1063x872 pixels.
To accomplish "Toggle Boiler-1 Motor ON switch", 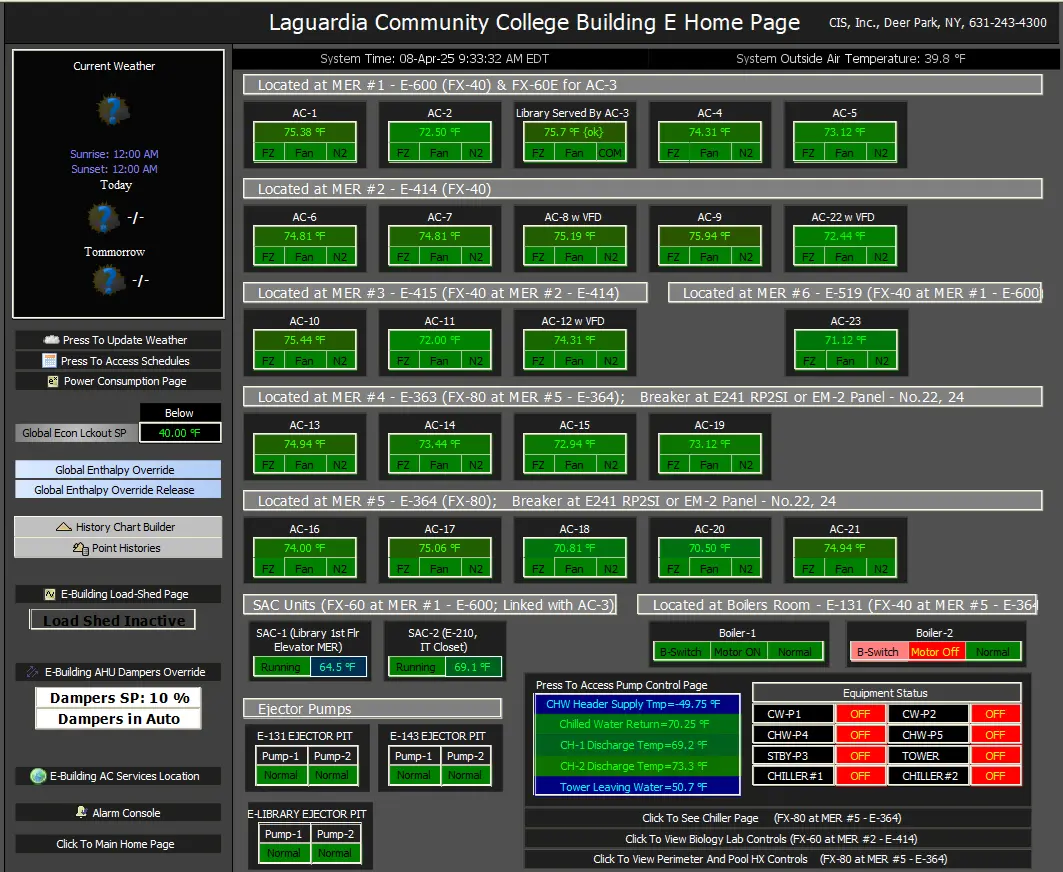I will tap(740, 651).
